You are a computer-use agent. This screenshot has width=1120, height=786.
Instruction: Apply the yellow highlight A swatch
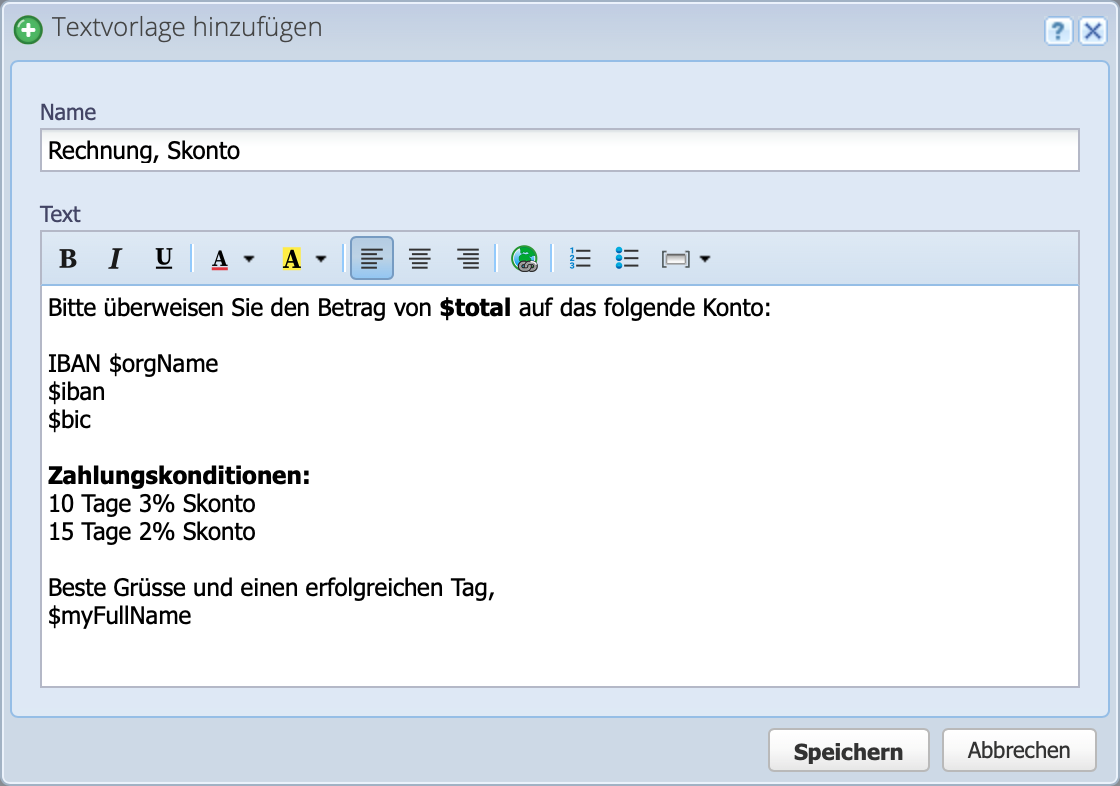coord(292,259)
